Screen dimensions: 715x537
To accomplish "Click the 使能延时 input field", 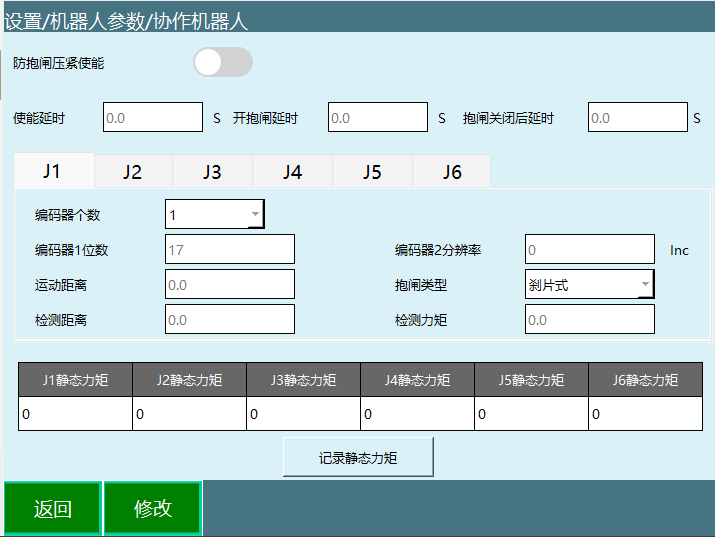I will coord(153,118).
